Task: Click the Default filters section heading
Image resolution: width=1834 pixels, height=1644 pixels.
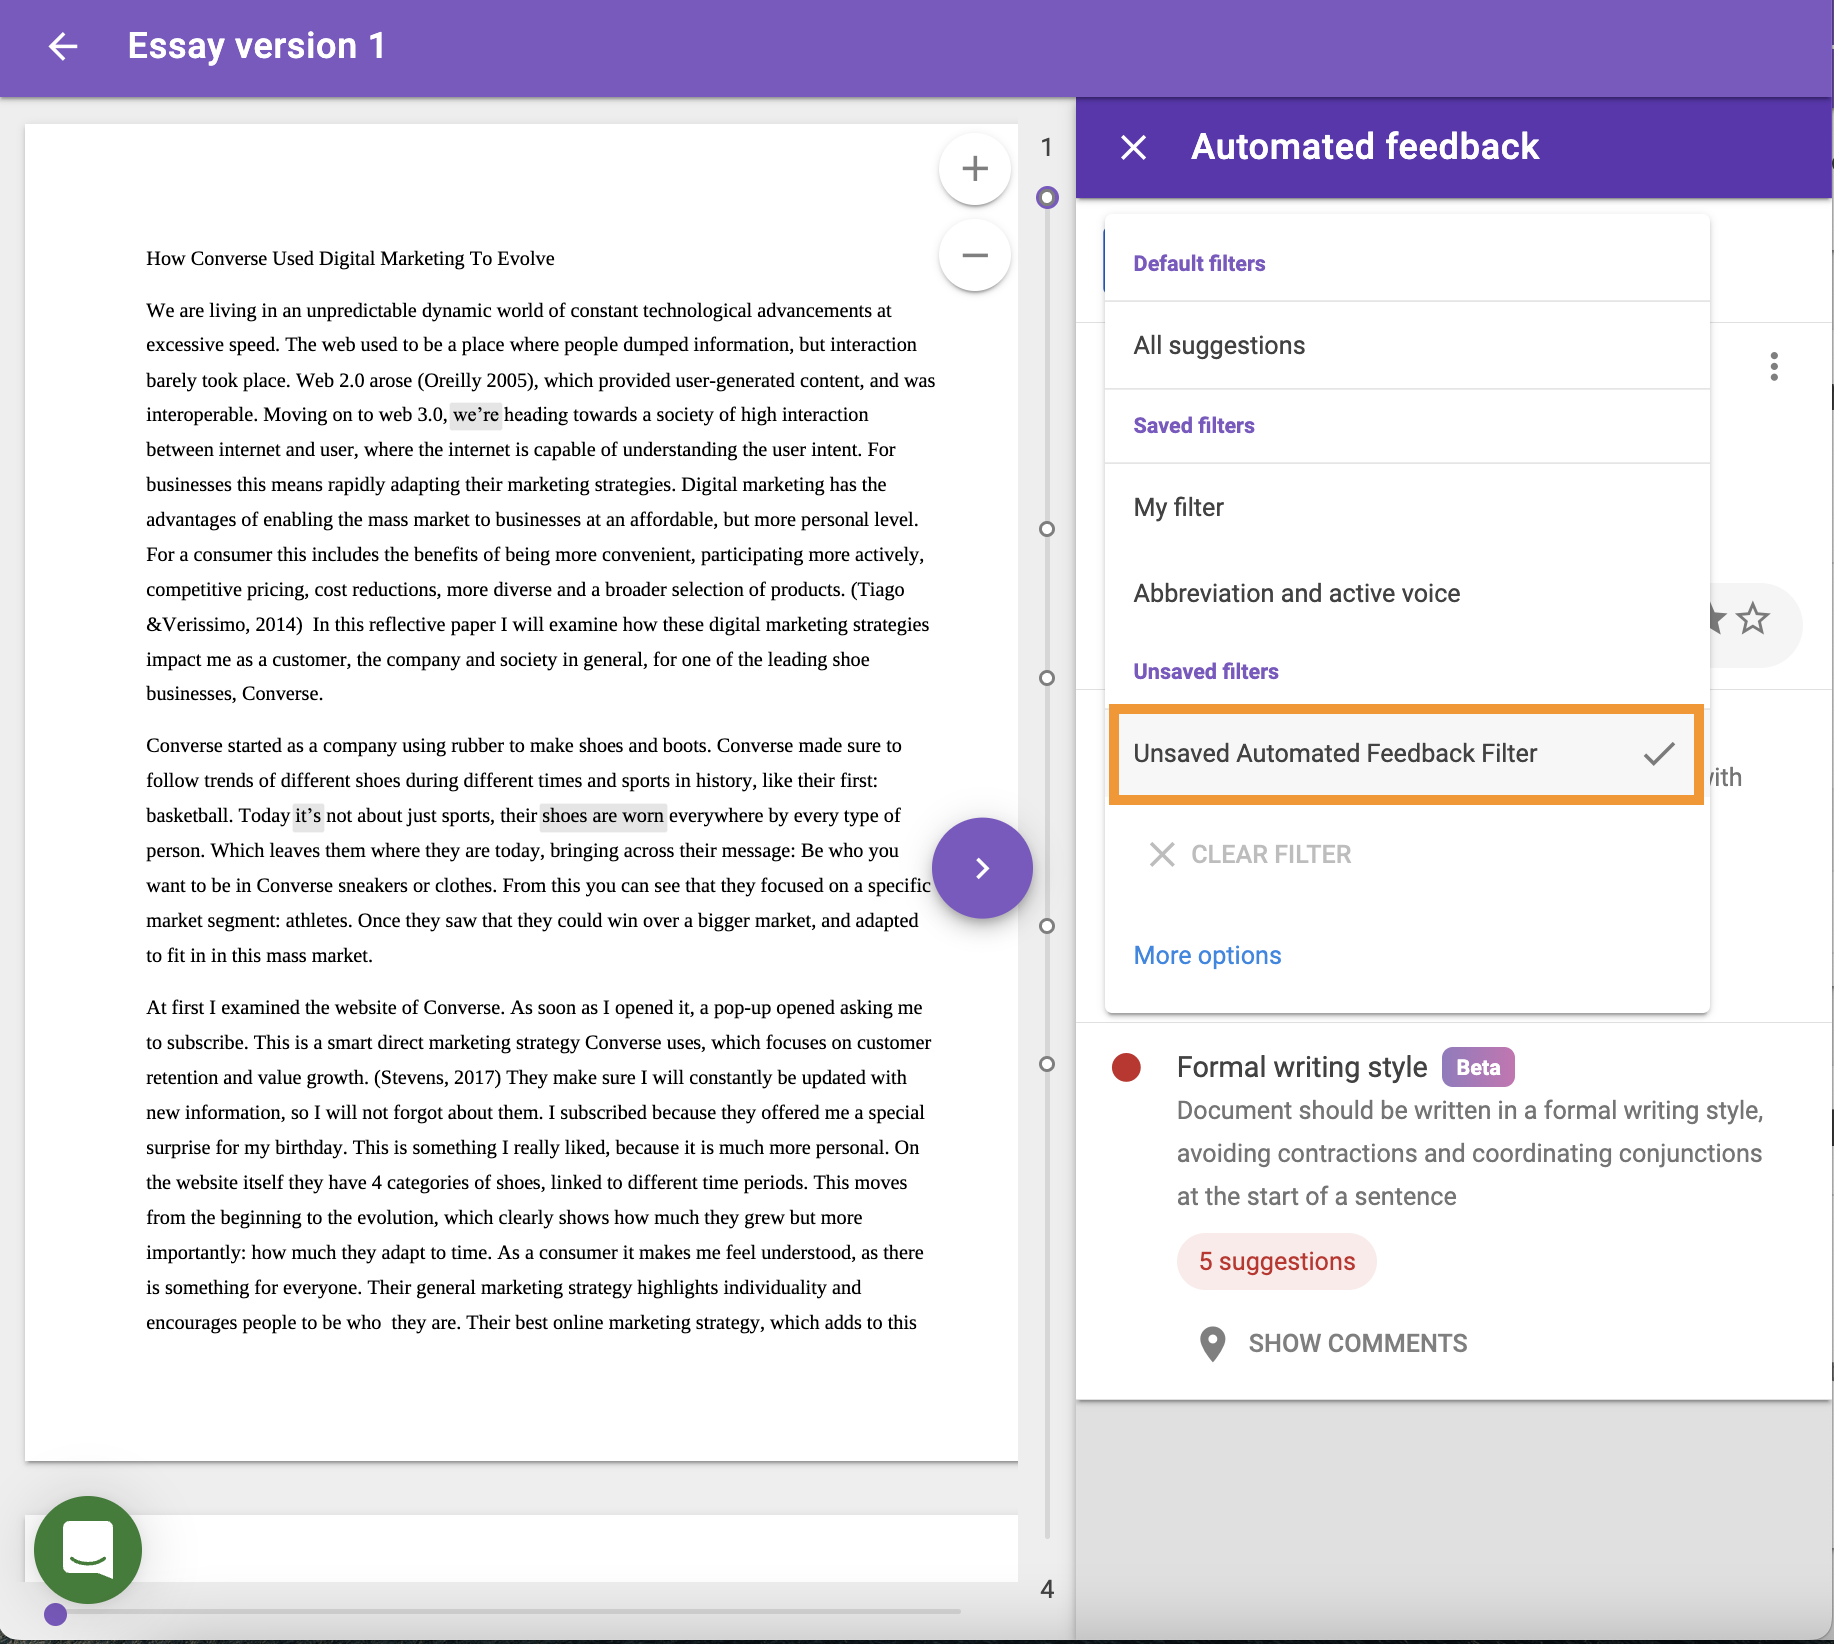Action: pos(1199,263)
